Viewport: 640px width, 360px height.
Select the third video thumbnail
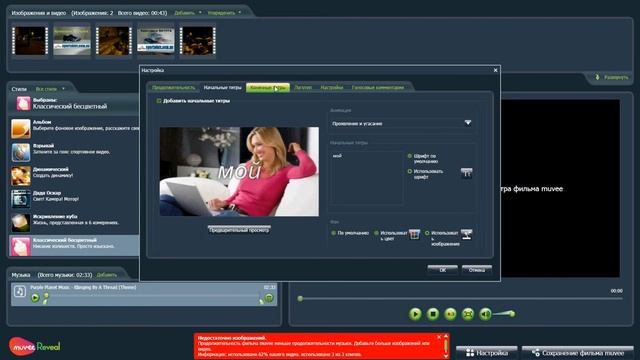(114, 41)
